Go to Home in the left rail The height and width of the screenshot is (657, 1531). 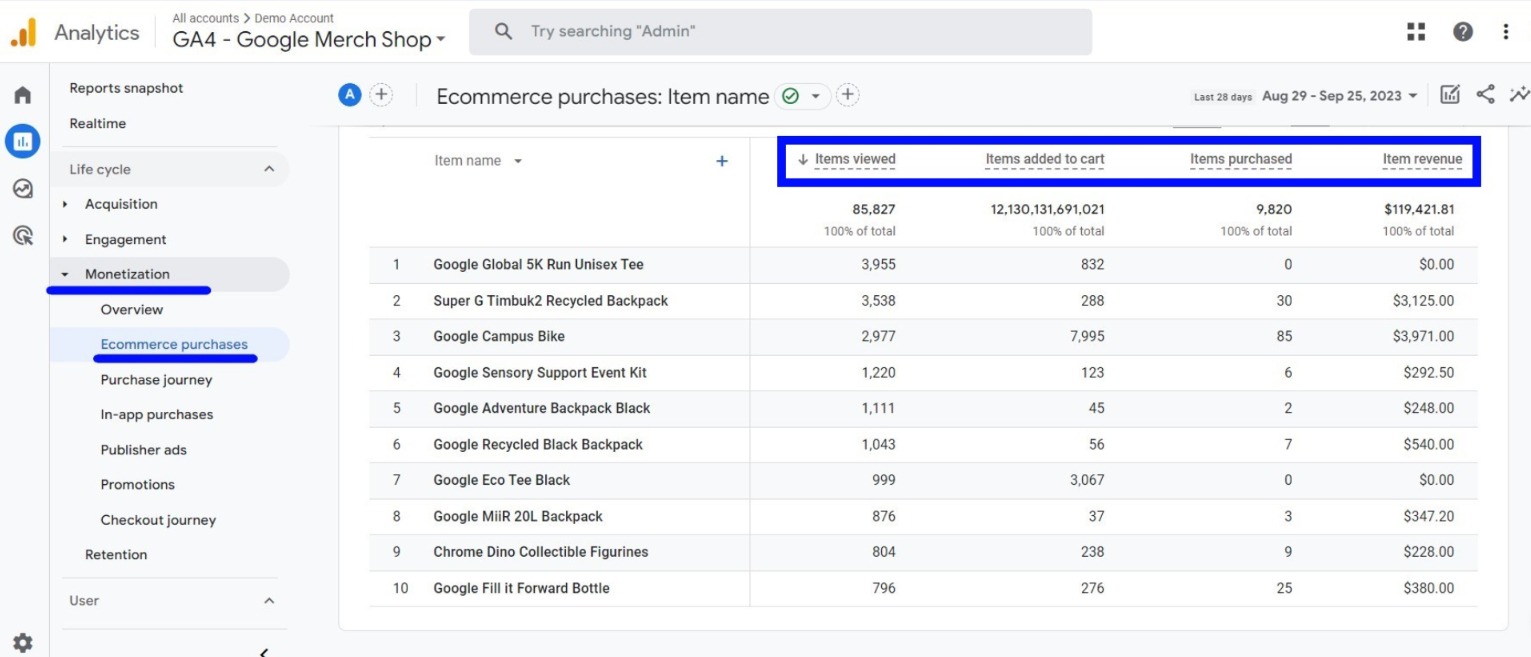[22, 96]
